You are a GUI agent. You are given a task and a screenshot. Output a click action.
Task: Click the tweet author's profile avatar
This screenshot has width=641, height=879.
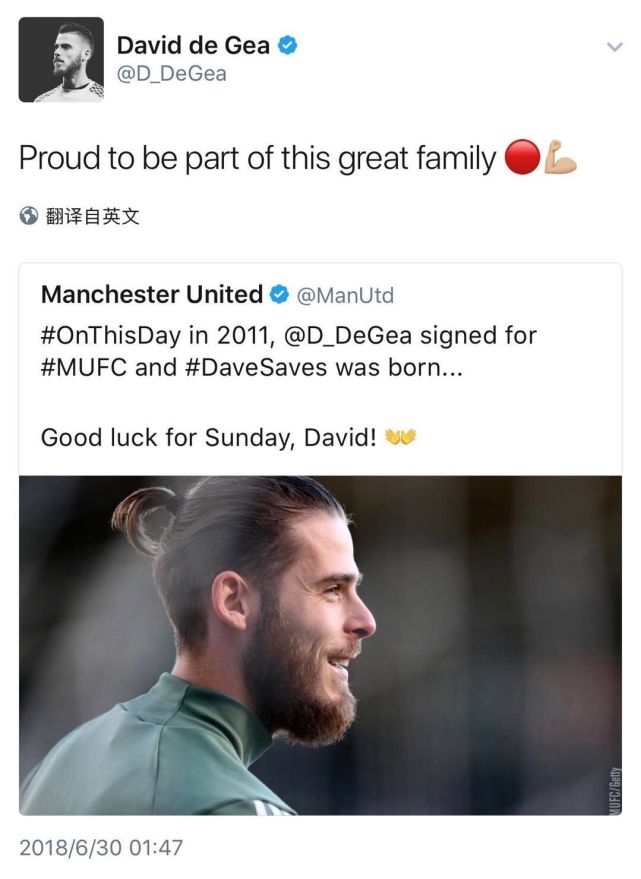tap(61, 60)
